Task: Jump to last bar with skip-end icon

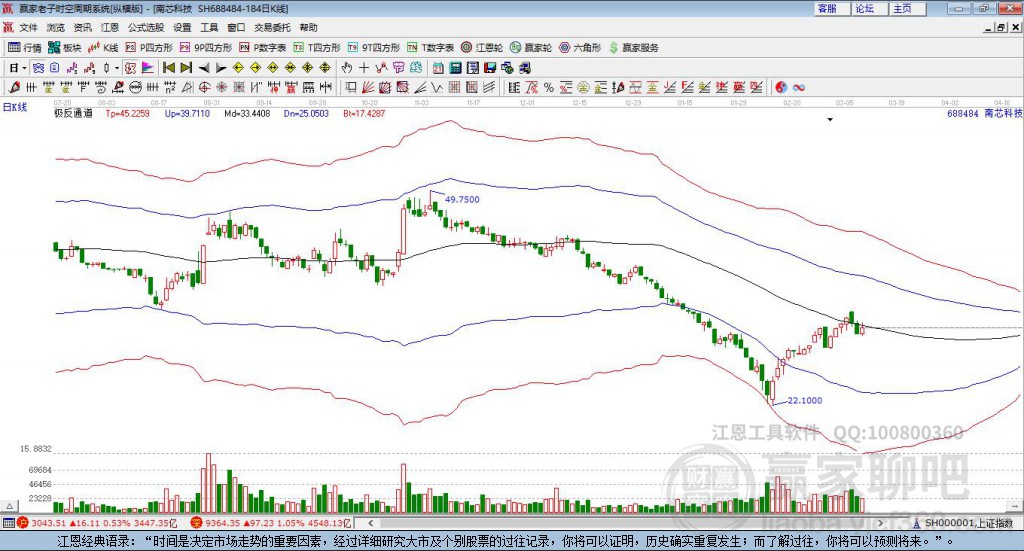Action: click(186, 68)
